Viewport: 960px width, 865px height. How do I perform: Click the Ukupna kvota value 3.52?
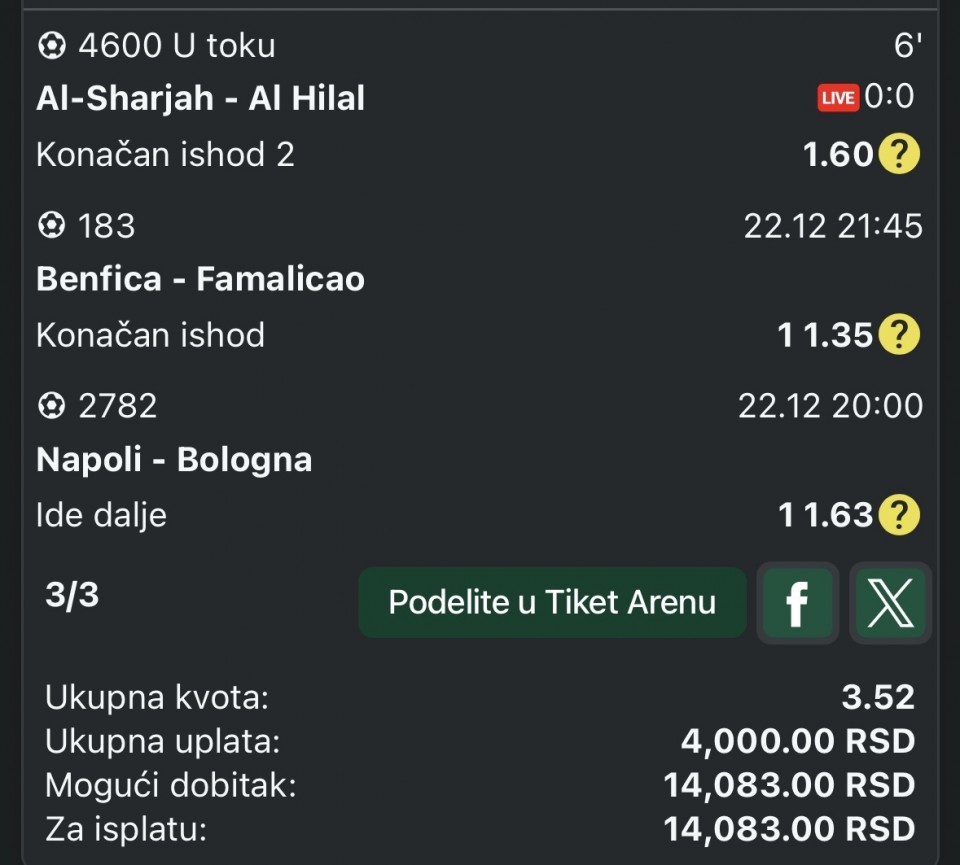878,697
